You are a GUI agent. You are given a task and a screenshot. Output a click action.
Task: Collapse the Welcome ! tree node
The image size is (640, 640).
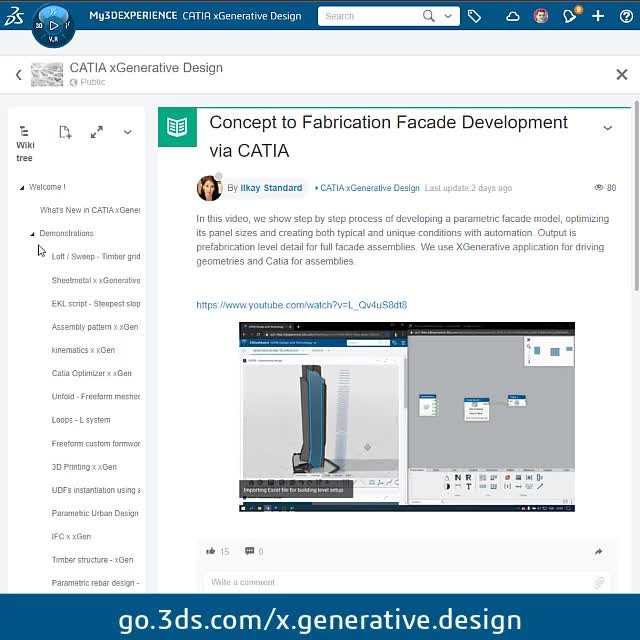(x=22, y=188)
